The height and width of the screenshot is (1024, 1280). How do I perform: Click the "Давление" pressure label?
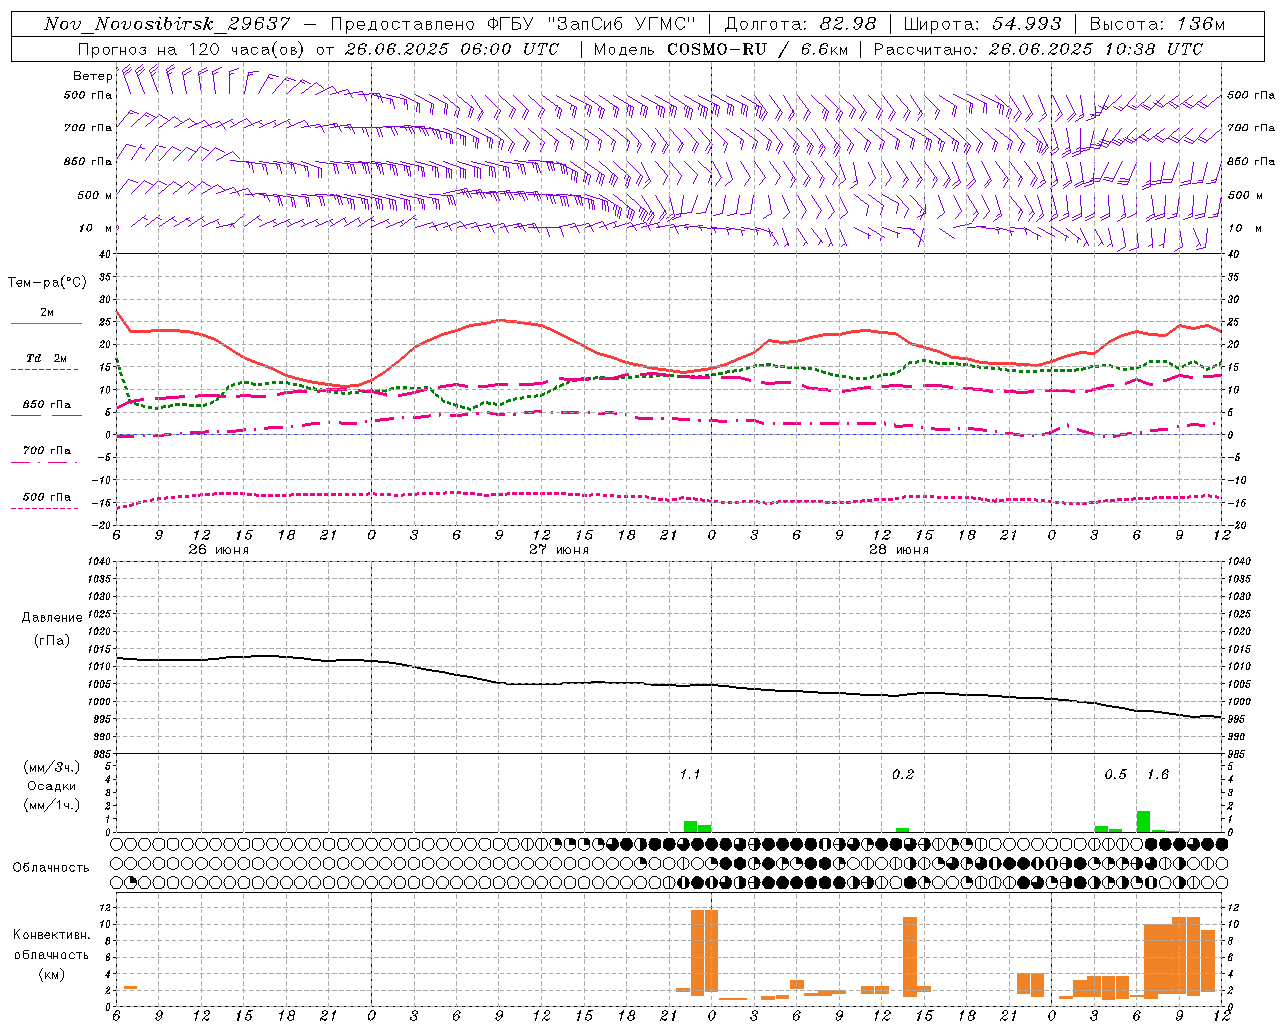(x=52, y=618)
